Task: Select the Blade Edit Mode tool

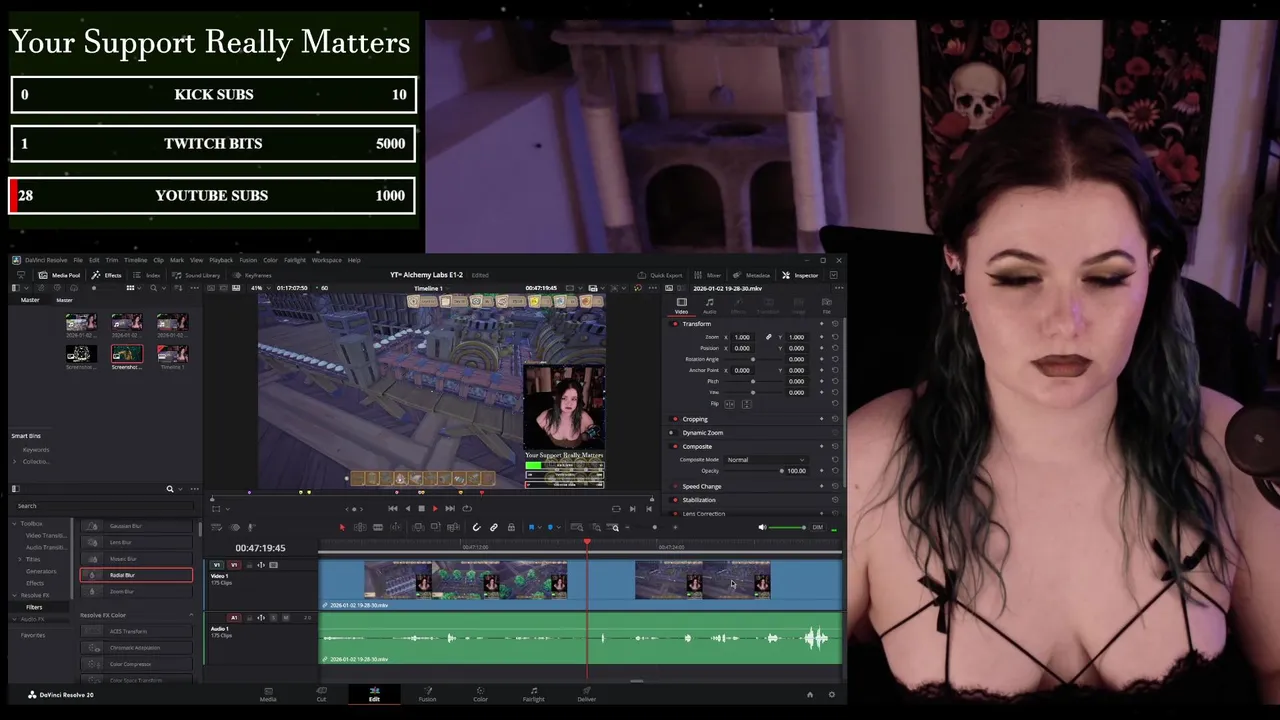Action: (378, 527)
